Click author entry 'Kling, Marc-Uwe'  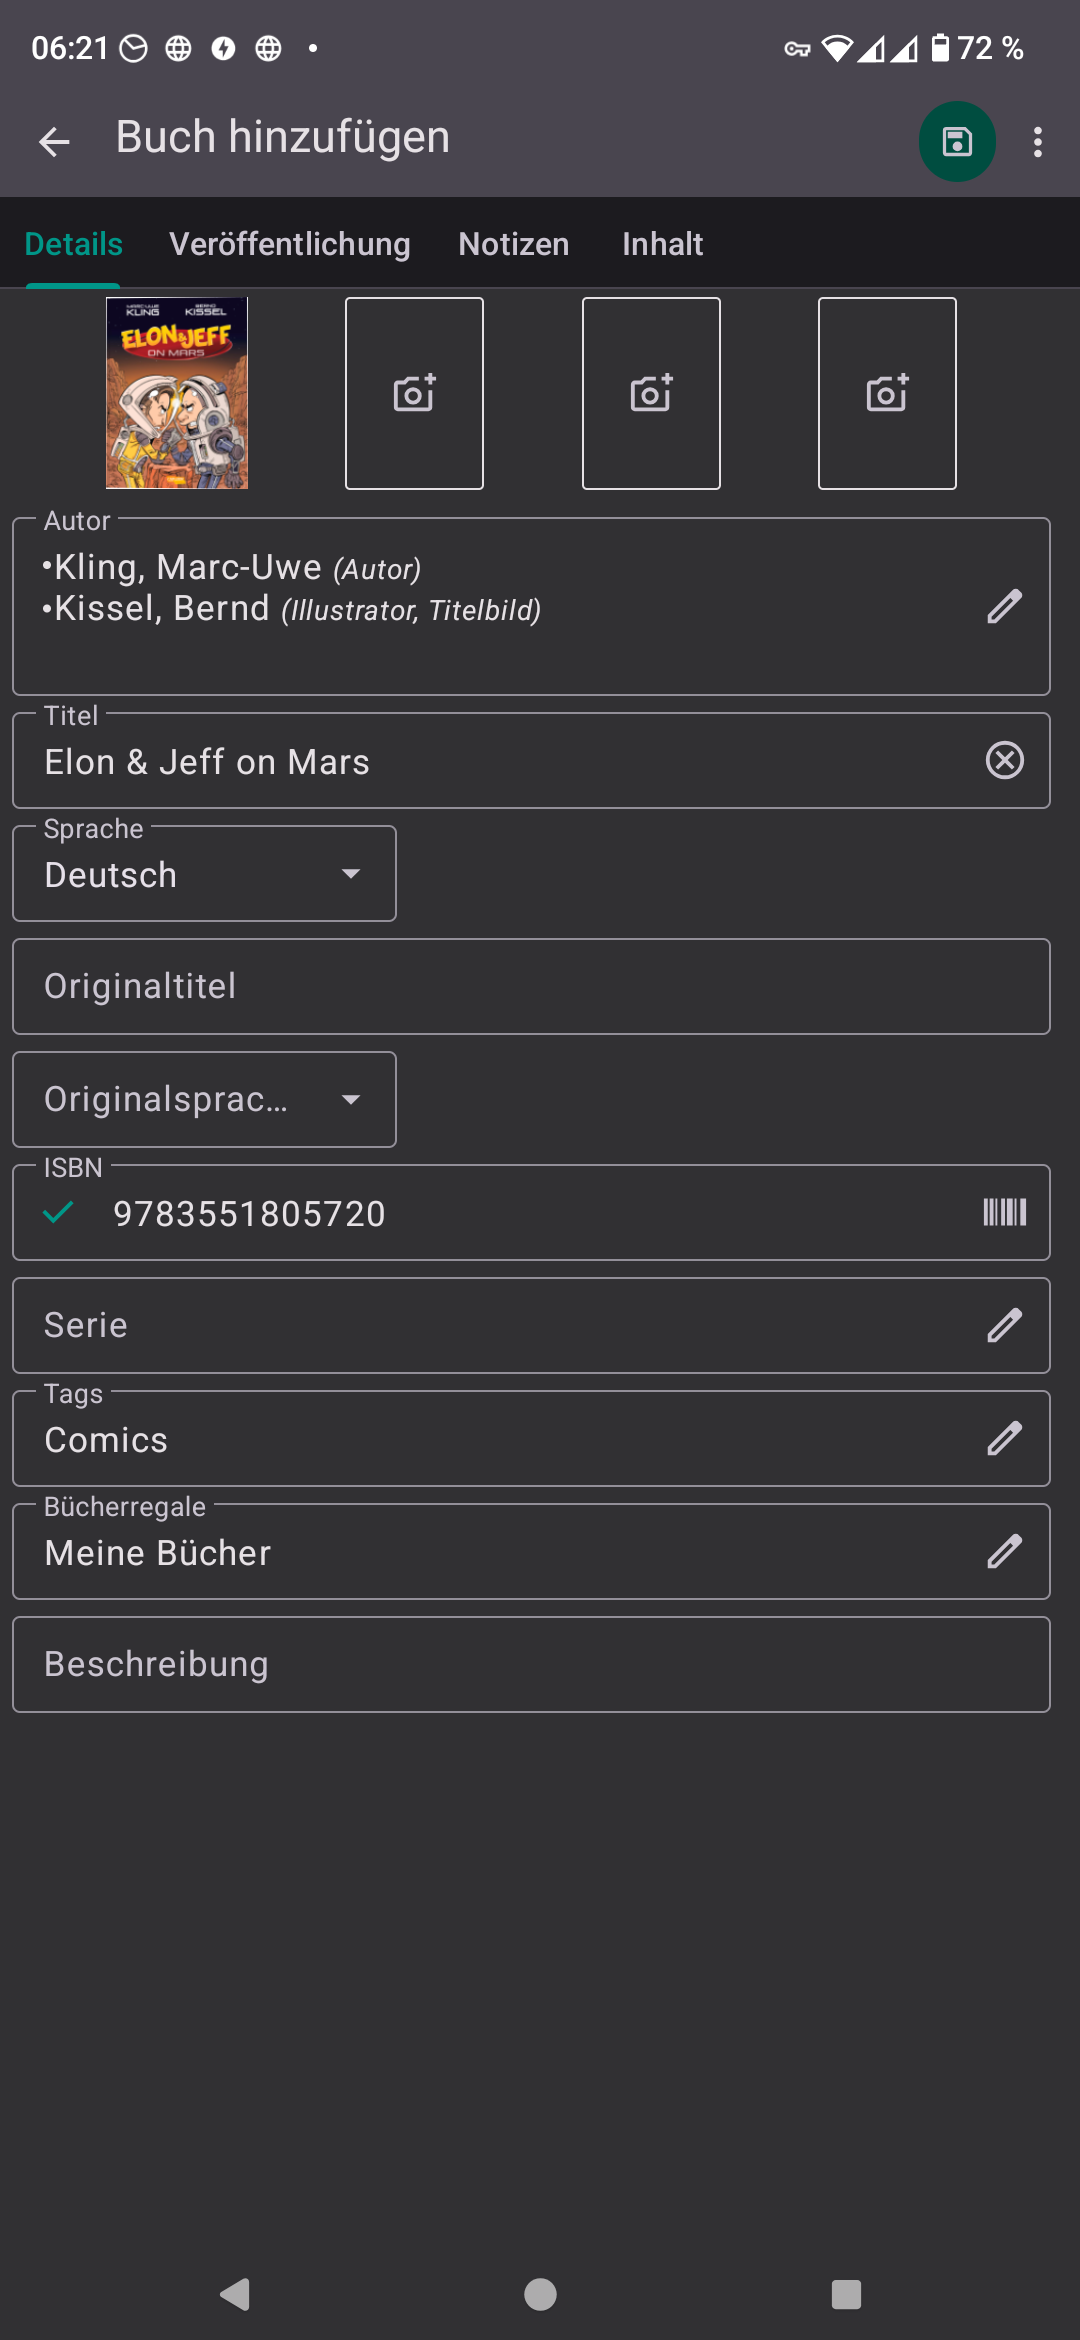[x=188, y=567]
